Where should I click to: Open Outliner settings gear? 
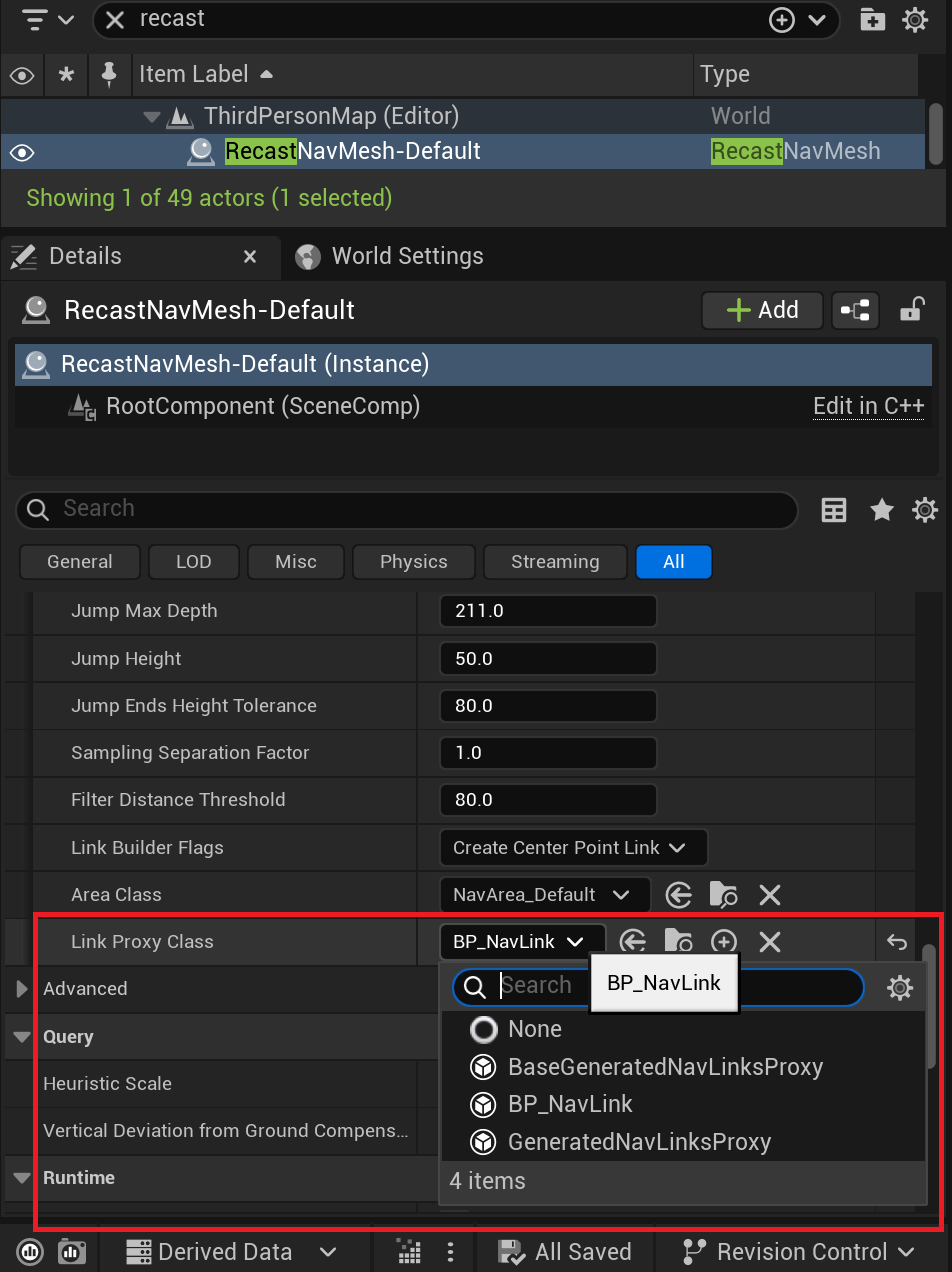(916, 19)
